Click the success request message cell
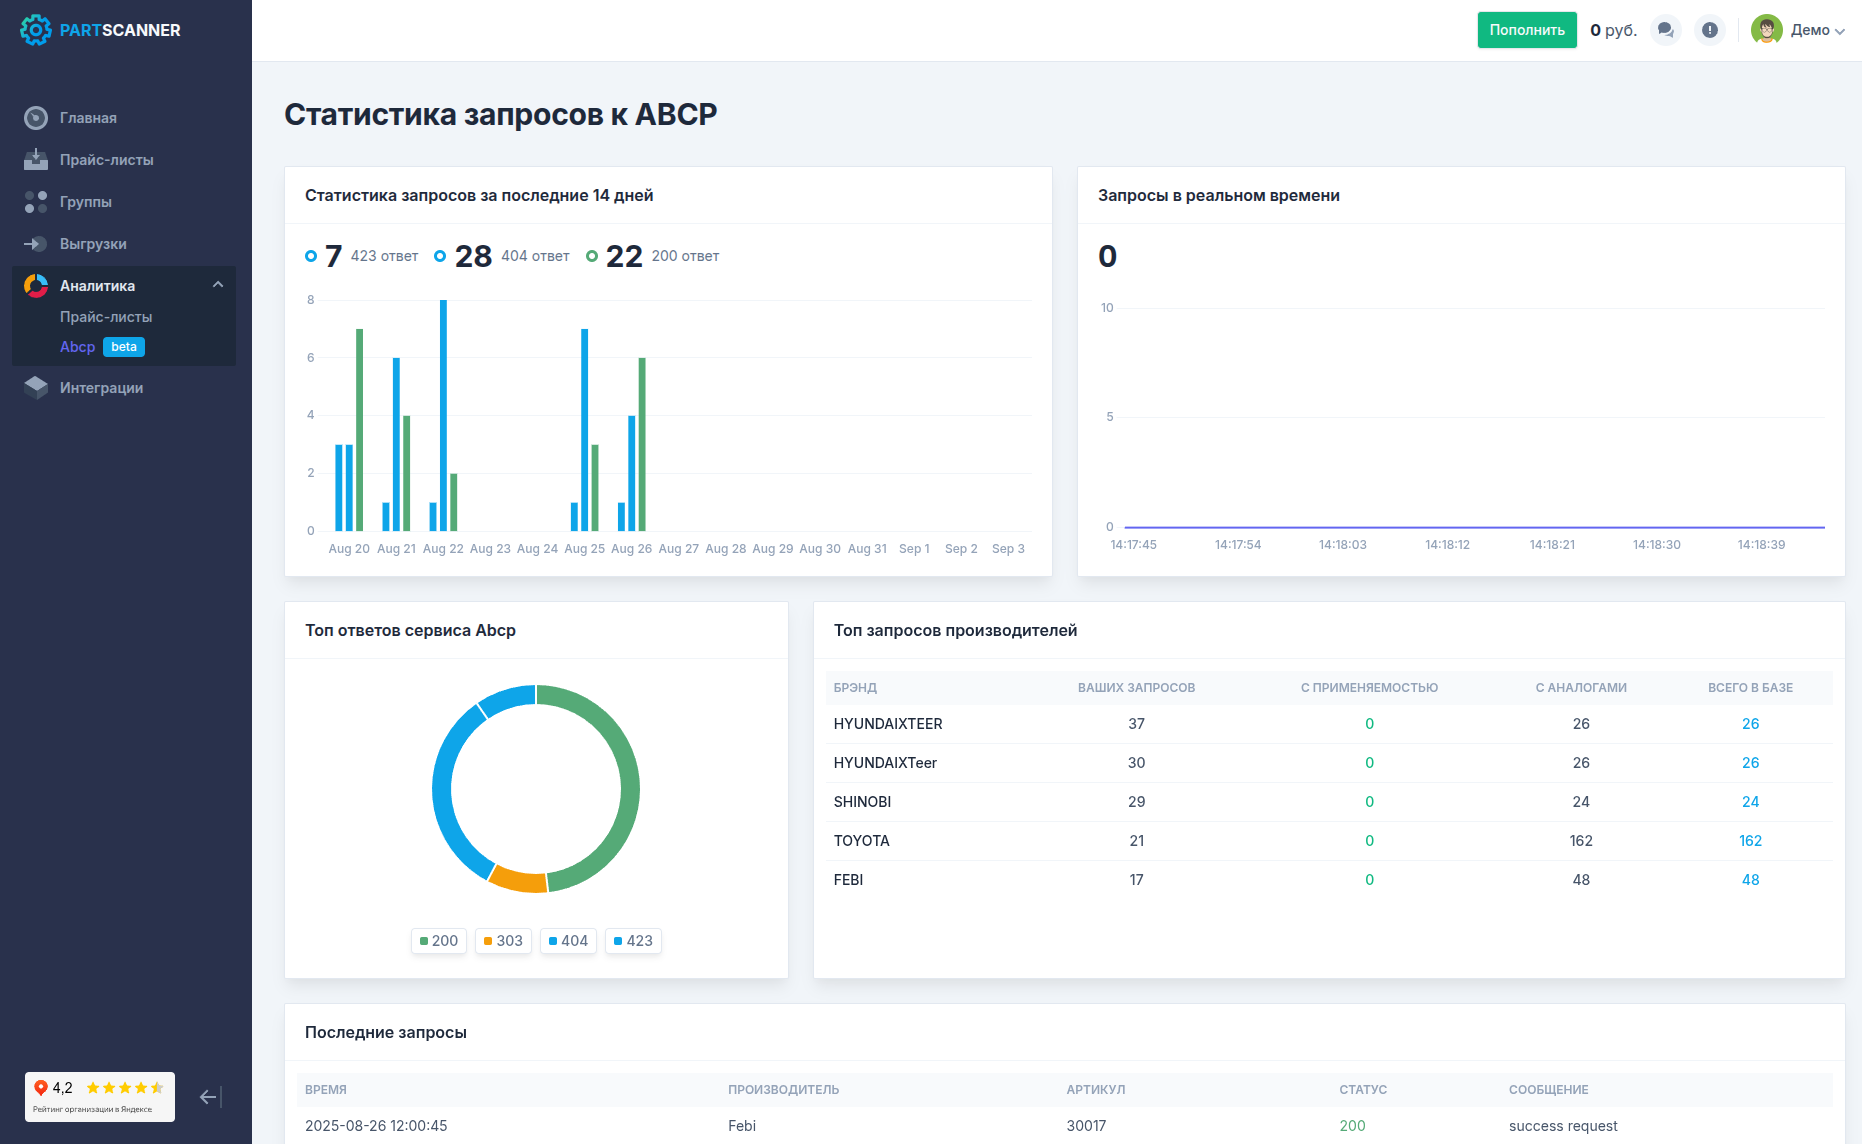Image resolution: width=1862 pixels, height=1144 pixels. [1563, 1126]
